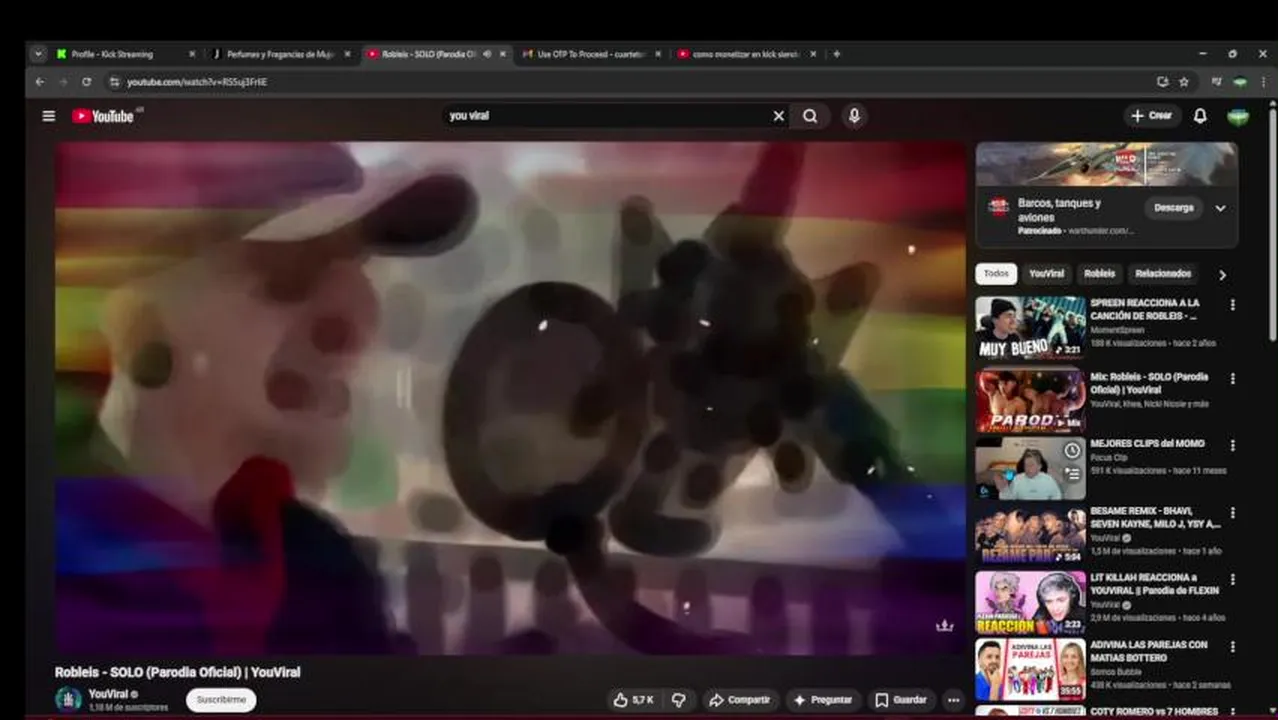Mute audio icon on Robleis tab

click(x=487, y=54)
